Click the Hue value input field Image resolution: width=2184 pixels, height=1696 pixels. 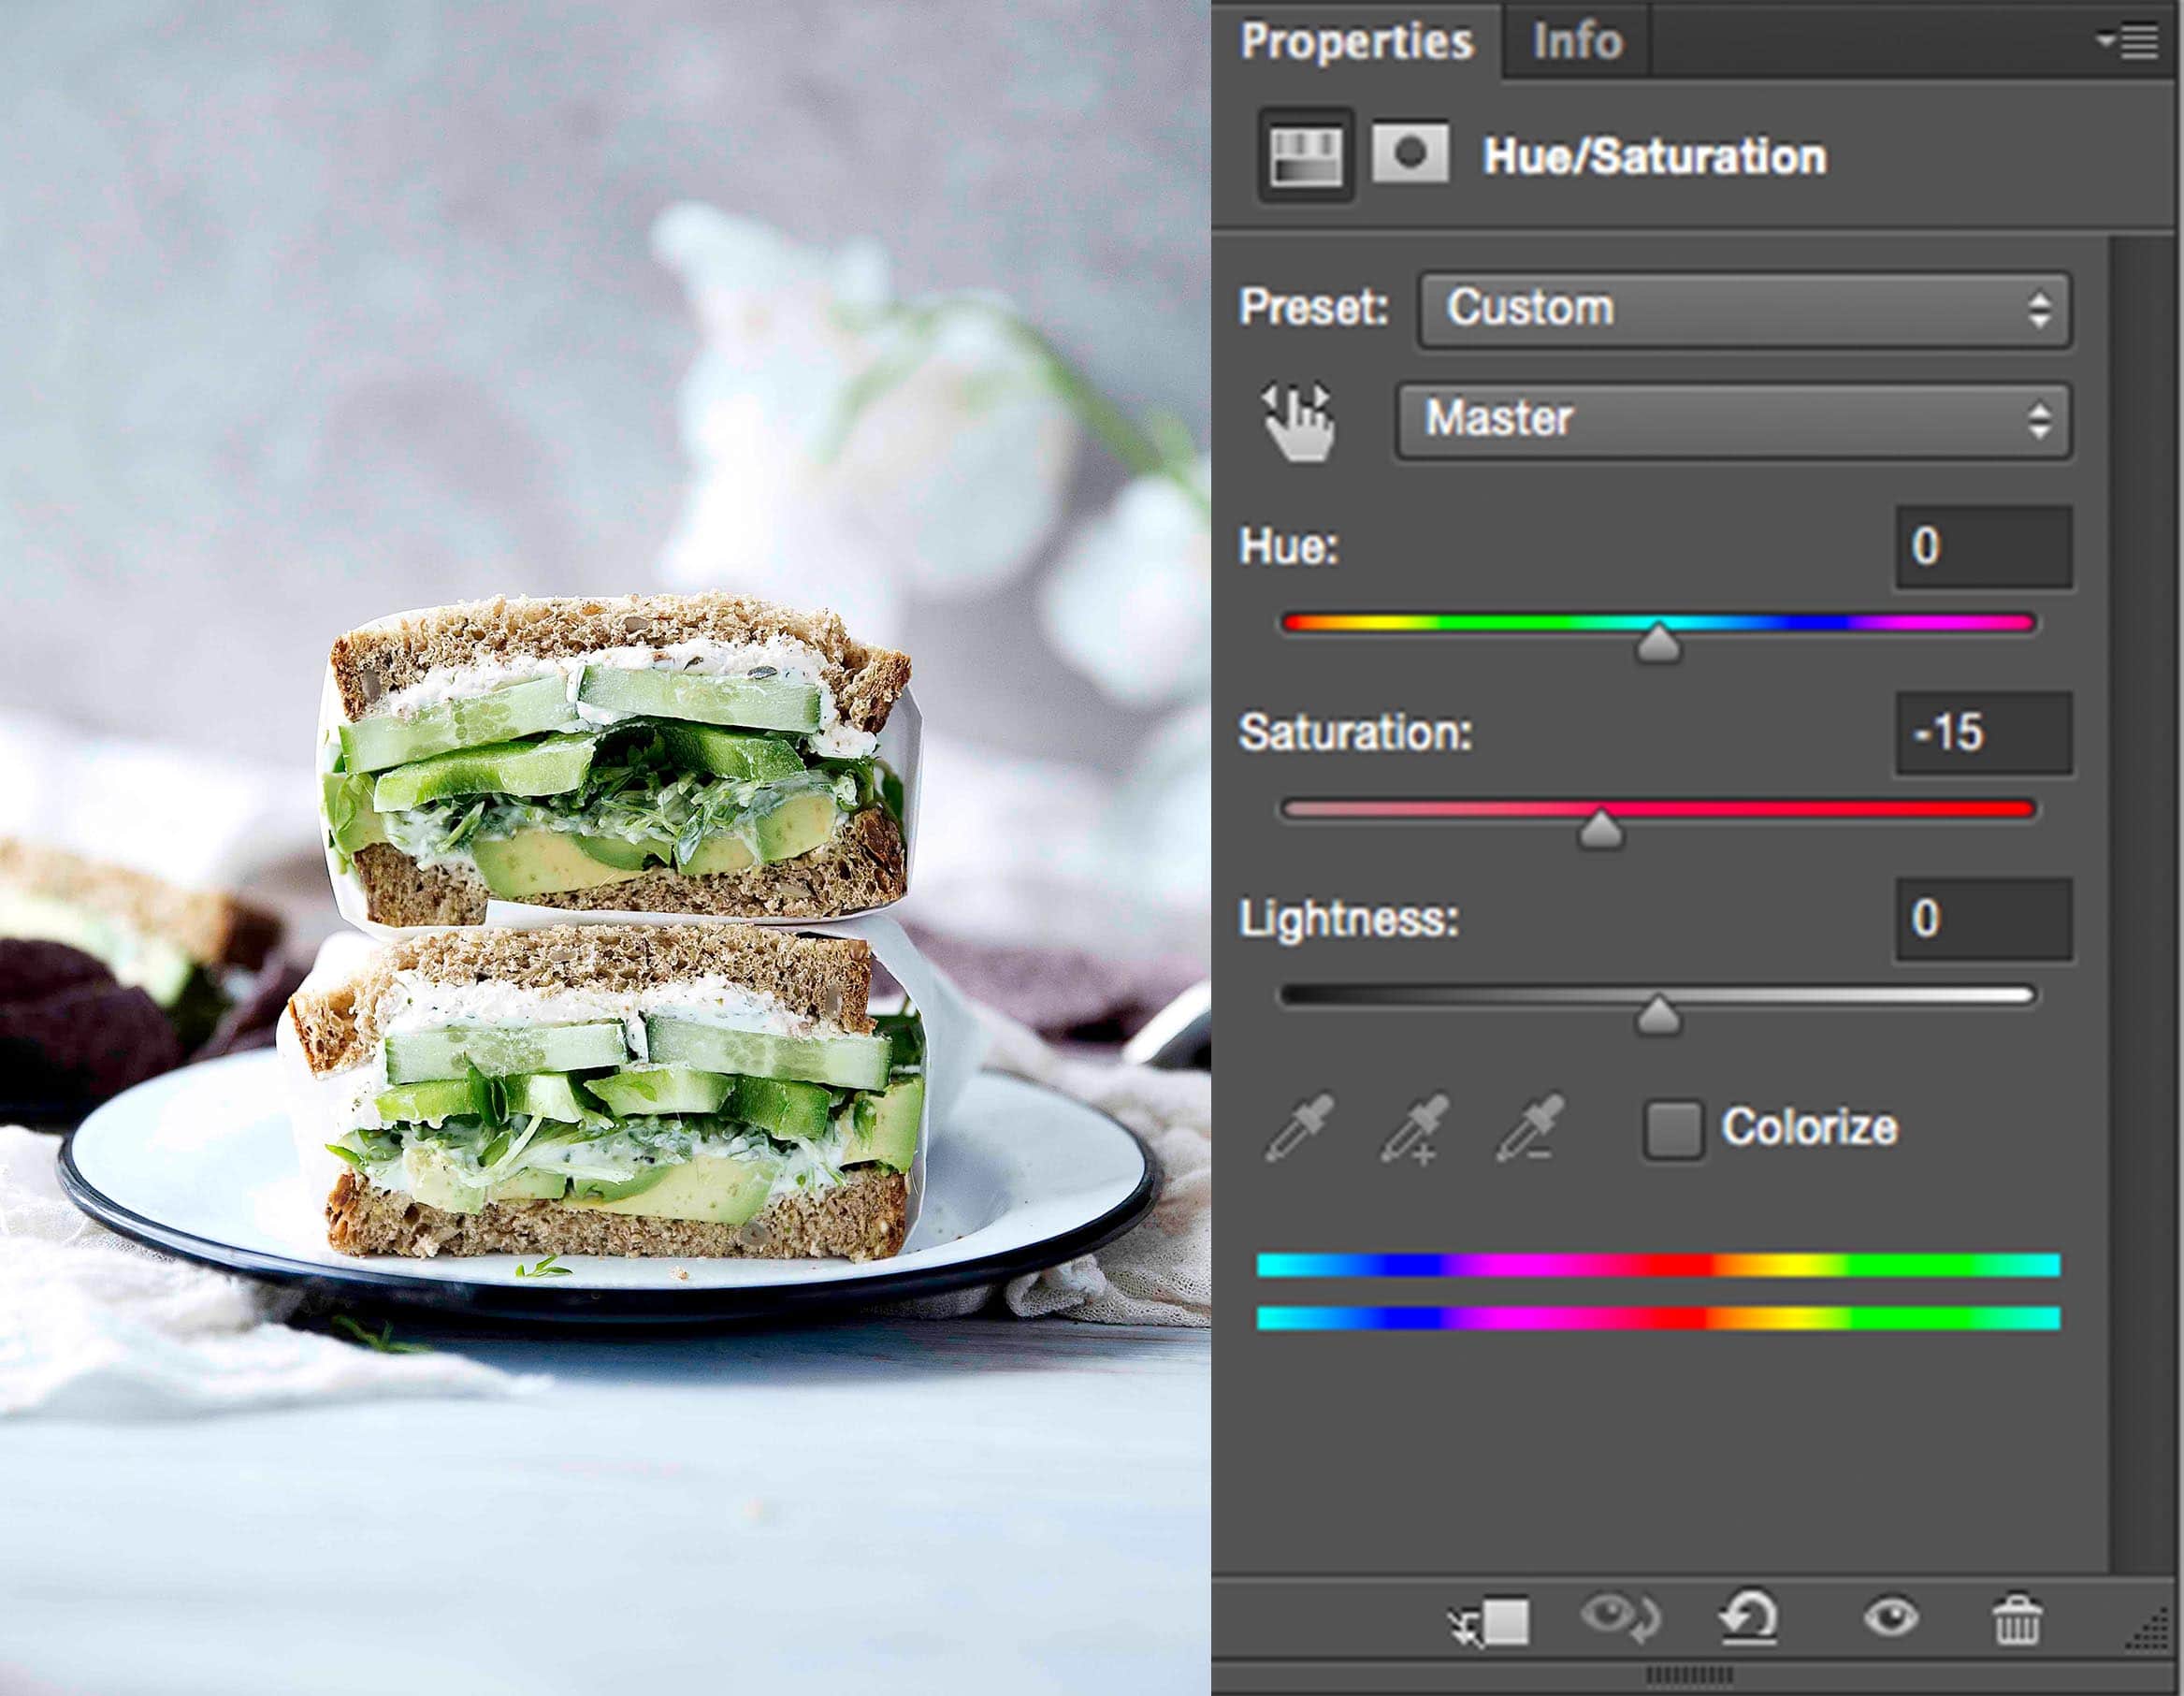pos(1983,547)
